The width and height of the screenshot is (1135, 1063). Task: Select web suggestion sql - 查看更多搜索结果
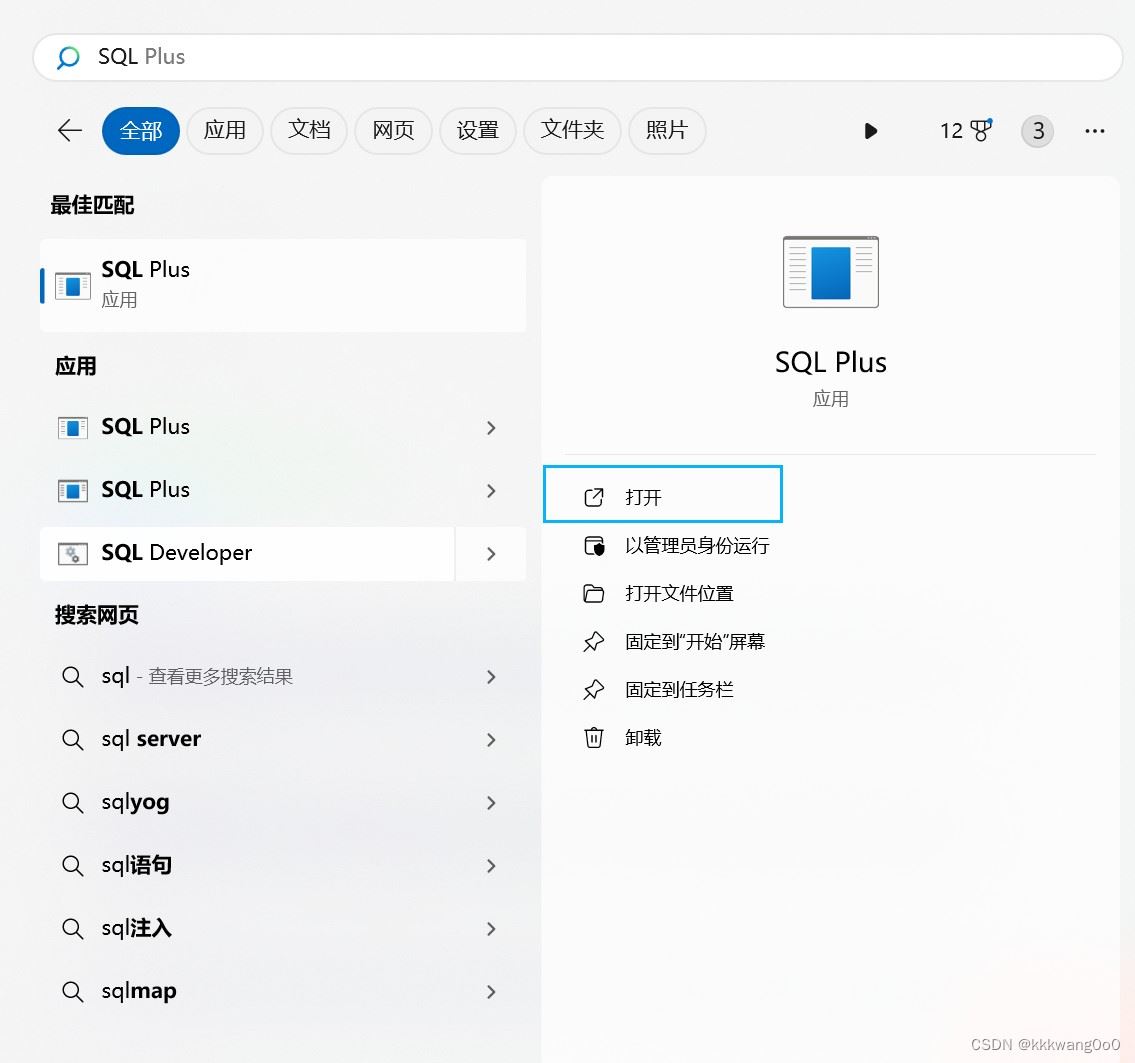[246, 677]
